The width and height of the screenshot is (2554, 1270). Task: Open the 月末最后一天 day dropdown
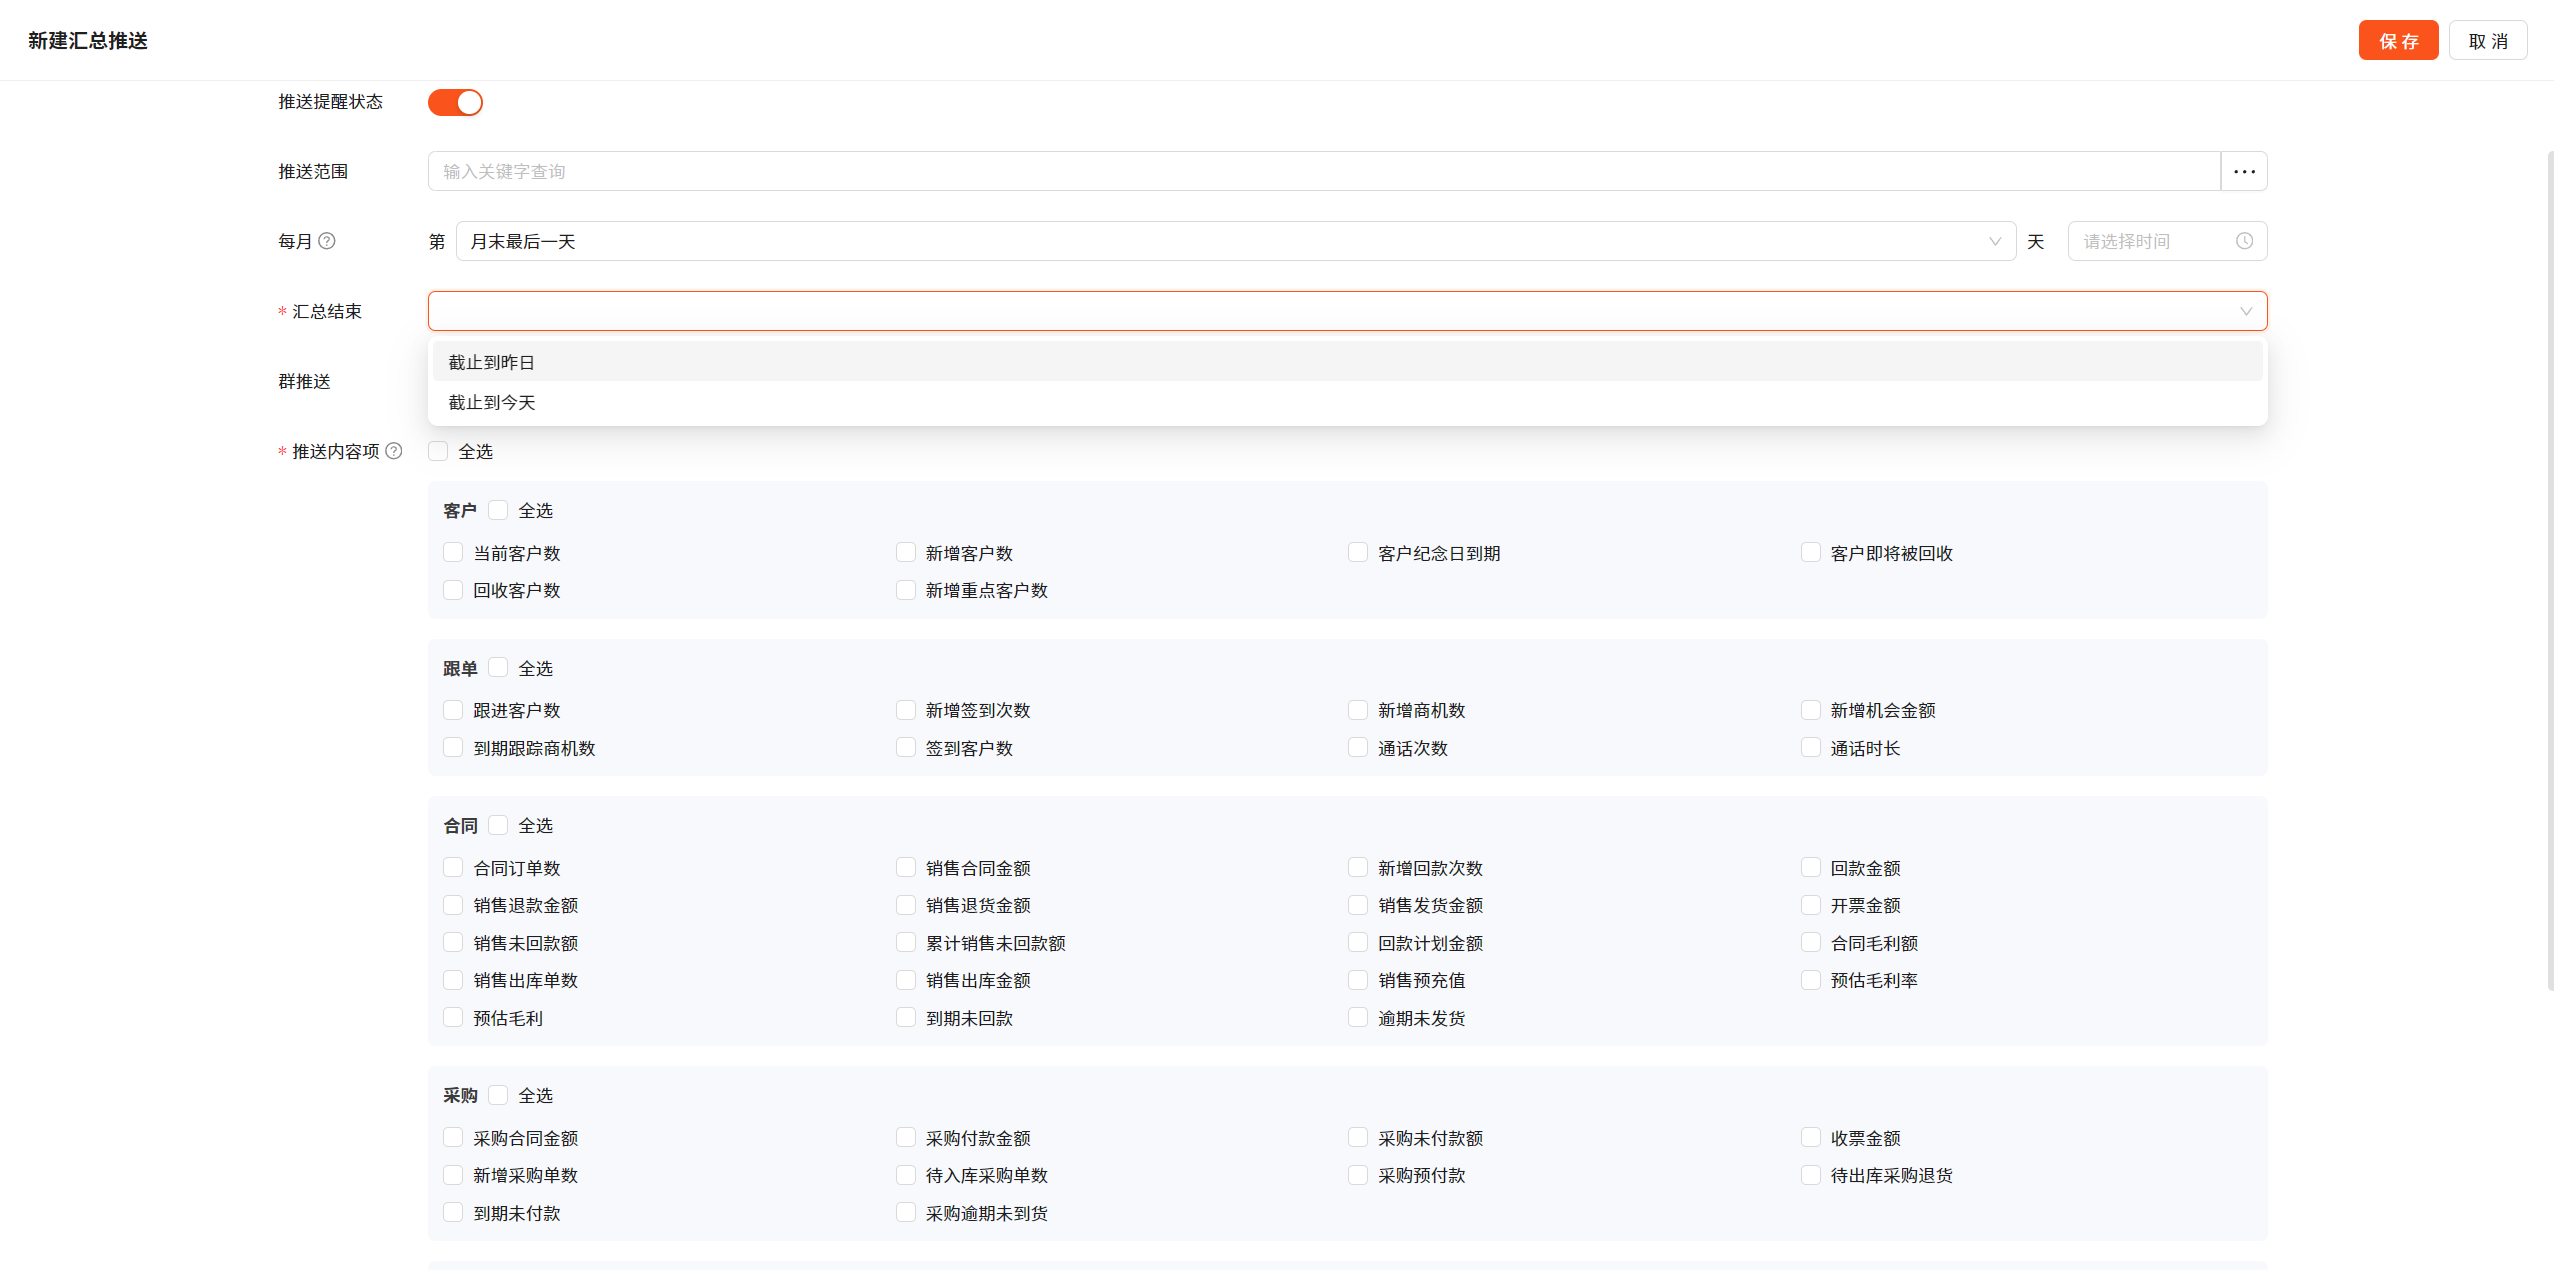(1234, 241)
